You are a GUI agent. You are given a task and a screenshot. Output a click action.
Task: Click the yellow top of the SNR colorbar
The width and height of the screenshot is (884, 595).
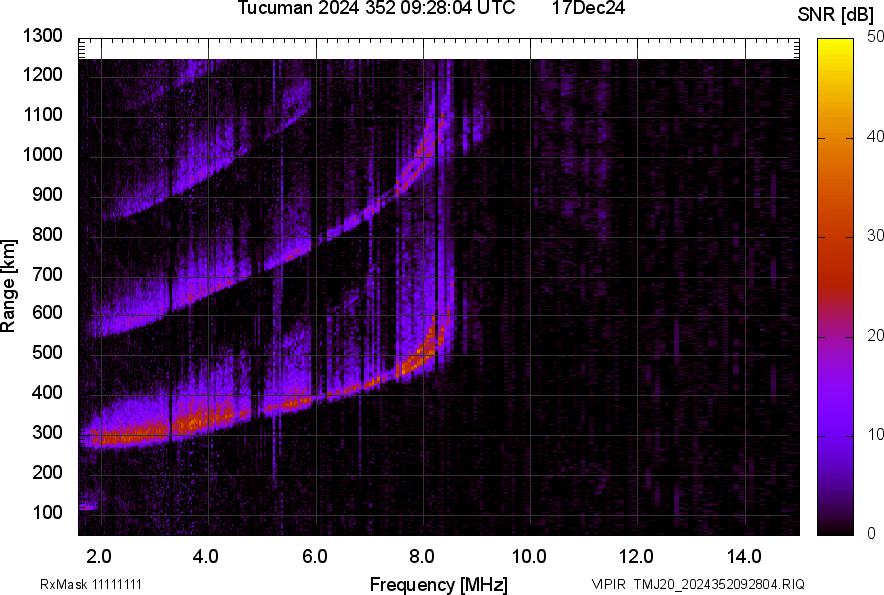click(x=835, y=45)
